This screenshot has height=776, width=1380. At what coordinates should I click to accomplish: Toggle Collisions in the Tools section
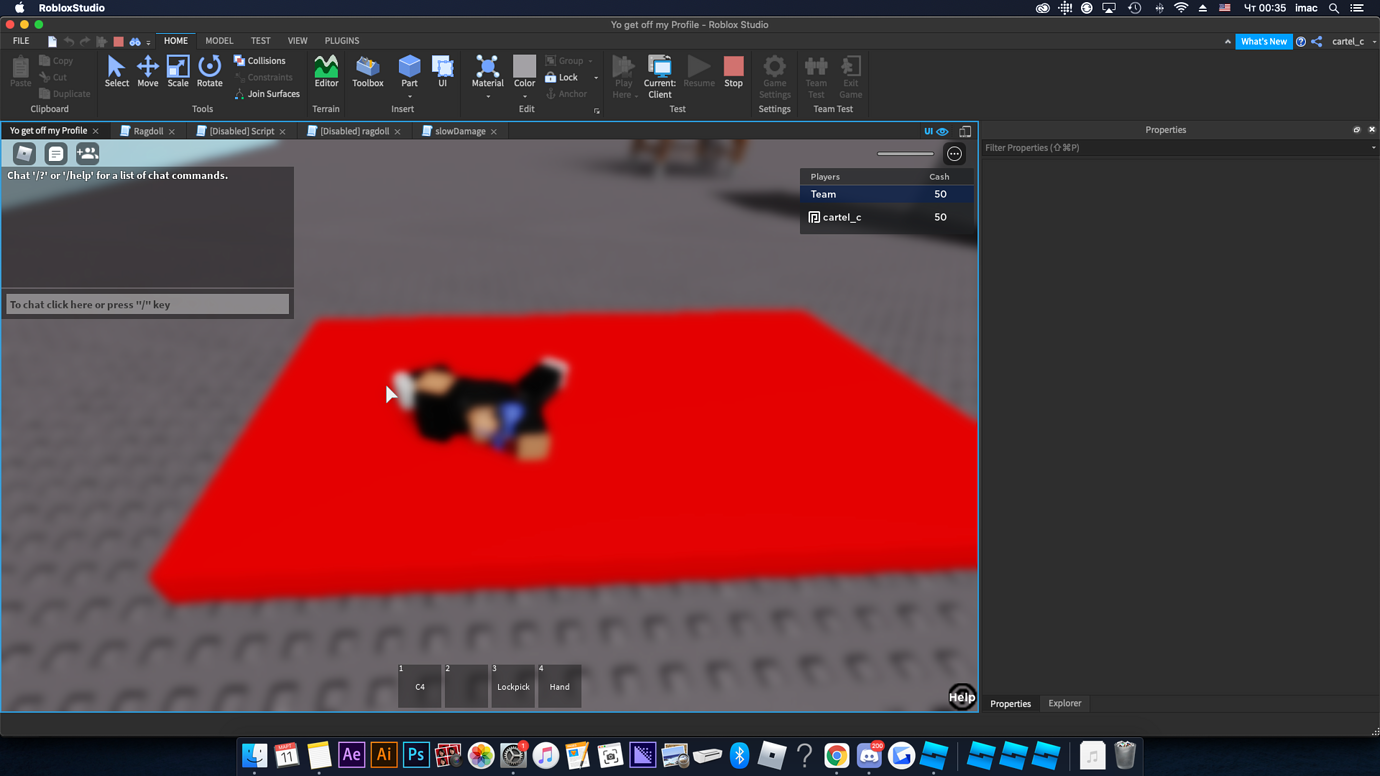pos(262,60)
